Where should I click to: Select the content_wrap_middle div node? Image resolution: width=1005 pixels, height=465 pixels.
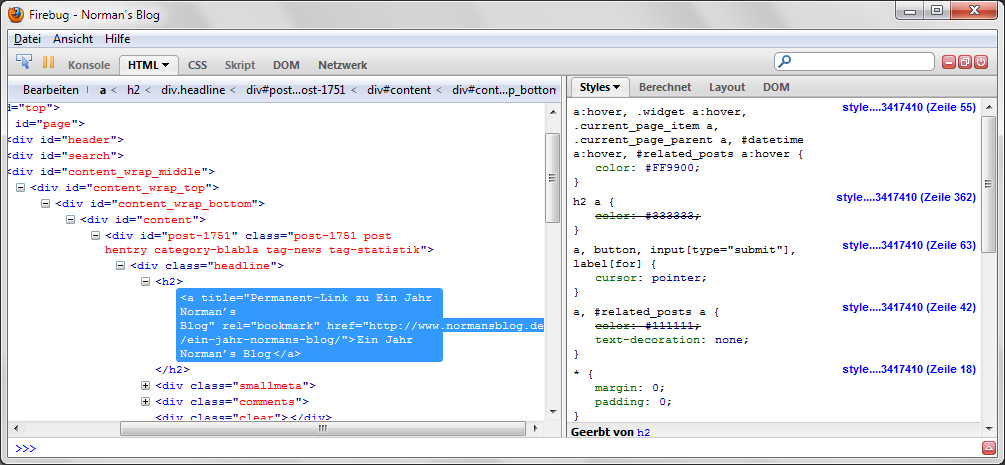[x=110, y=172]
